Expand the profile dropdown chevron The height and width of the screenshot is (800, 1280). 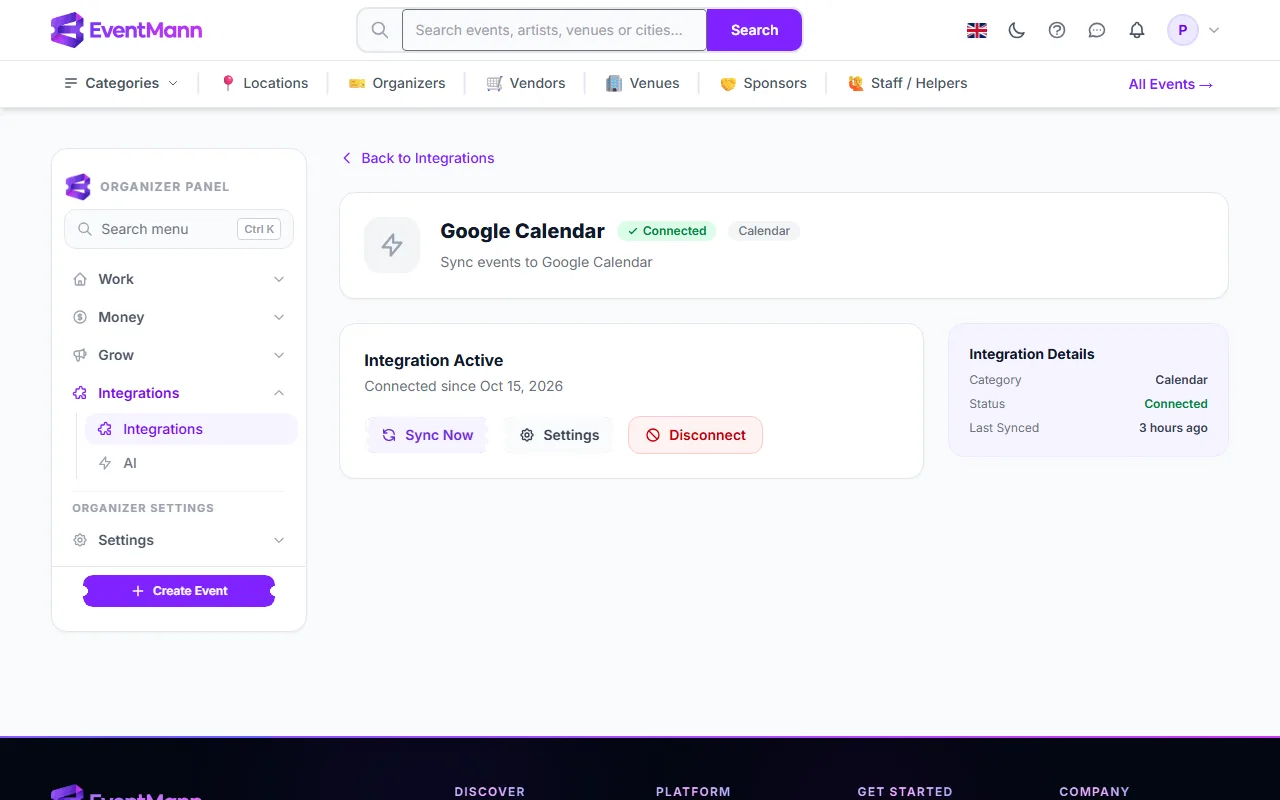point(1214,30)
